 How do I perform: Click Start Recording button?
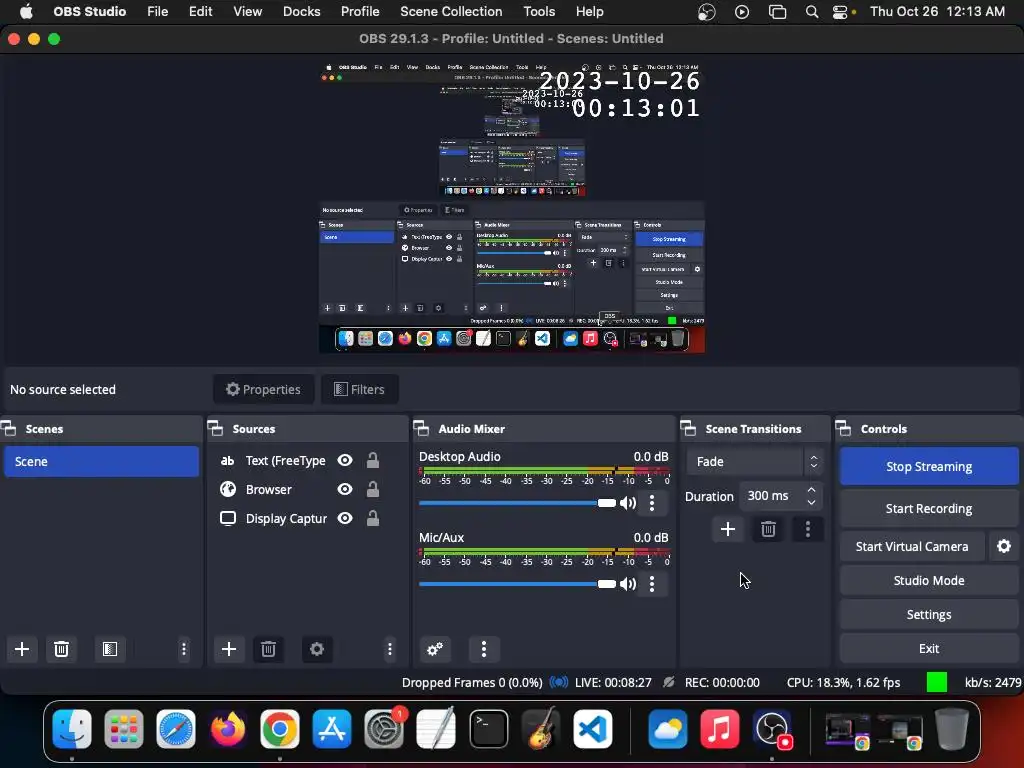click(929, 508)
